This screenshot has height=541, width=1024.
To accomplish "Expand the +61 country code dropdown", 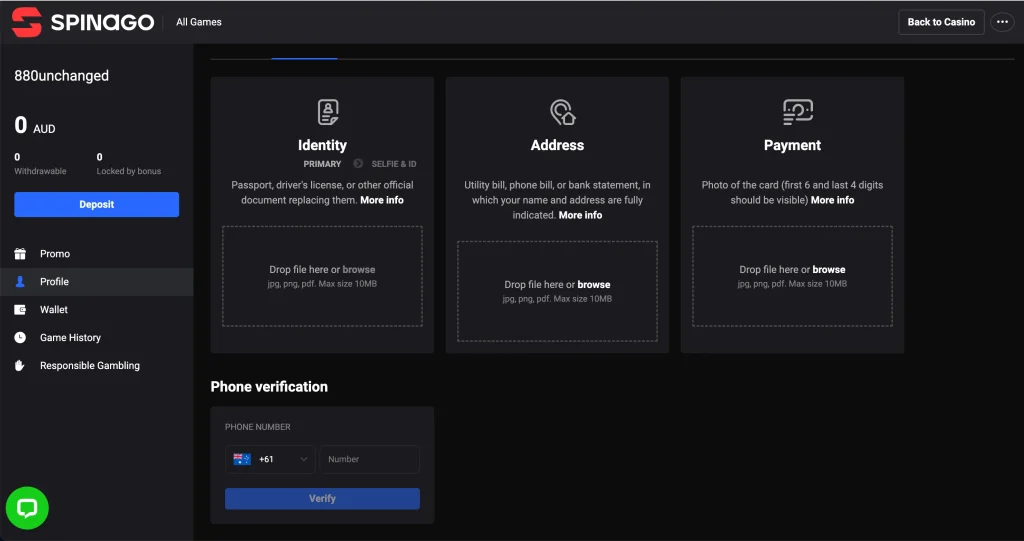I will click(270, 459).
